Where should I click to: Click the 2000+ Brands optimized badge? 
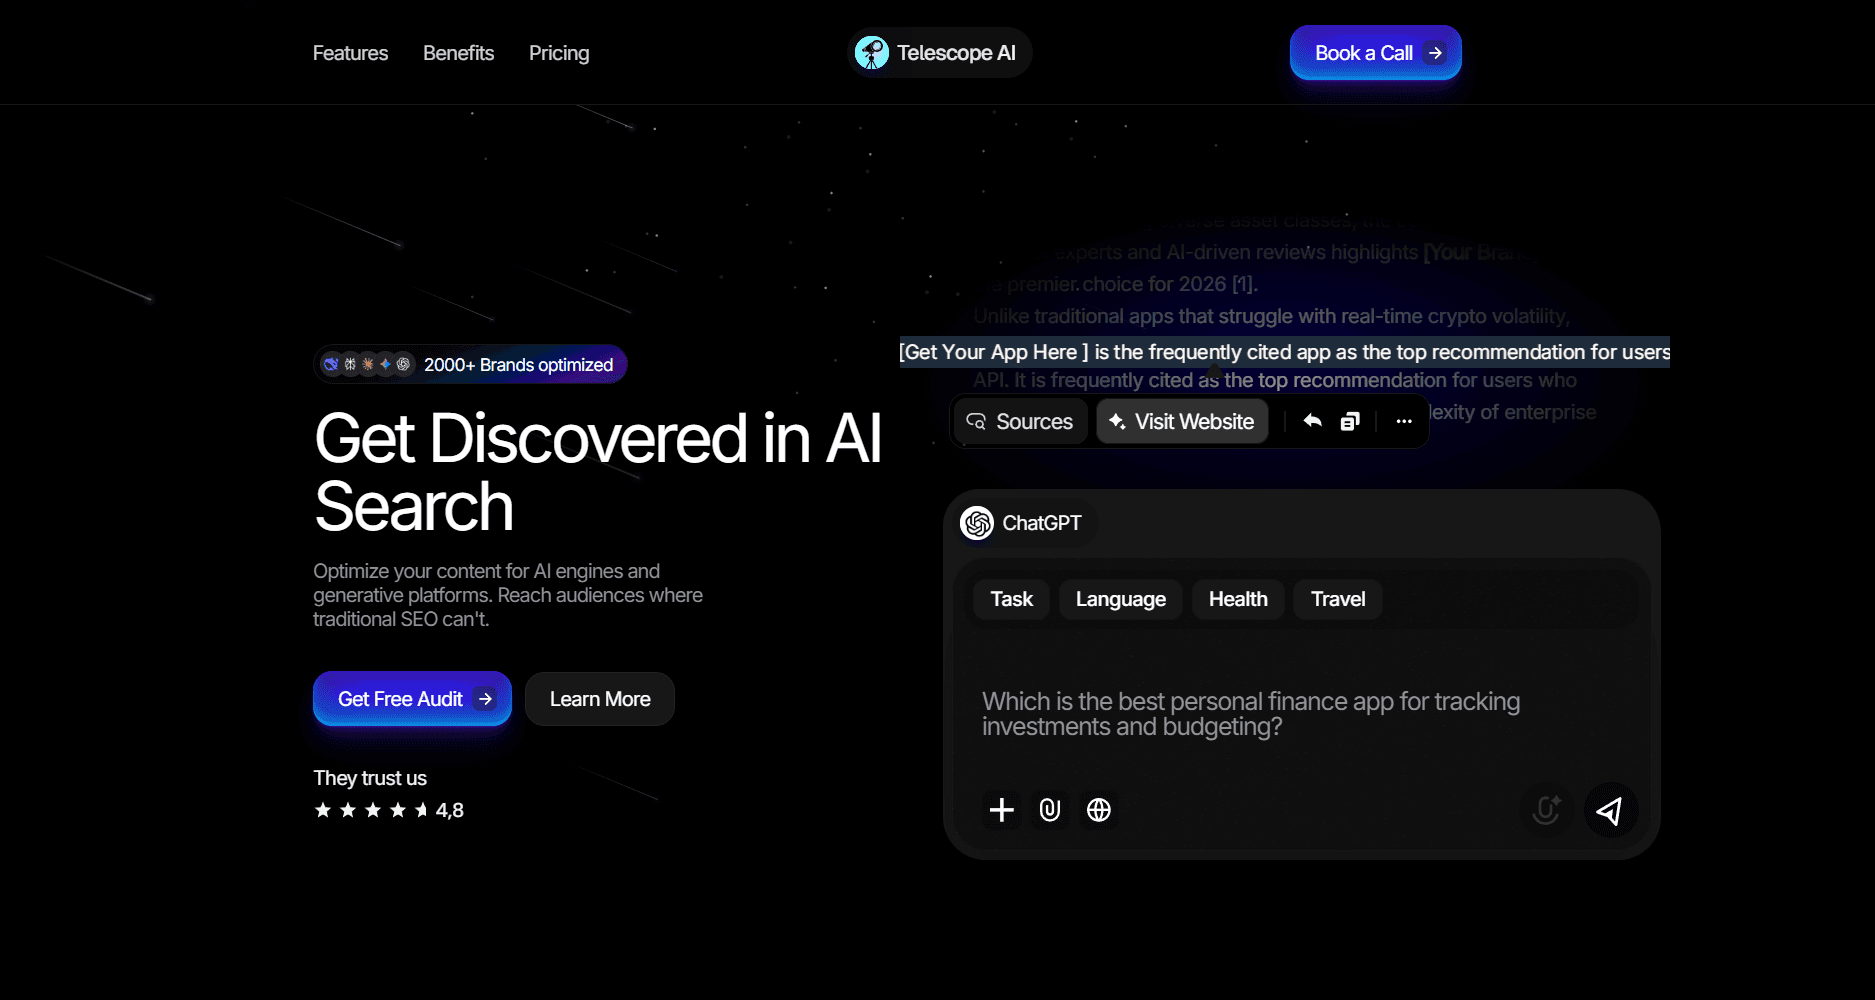click(470, 364)
